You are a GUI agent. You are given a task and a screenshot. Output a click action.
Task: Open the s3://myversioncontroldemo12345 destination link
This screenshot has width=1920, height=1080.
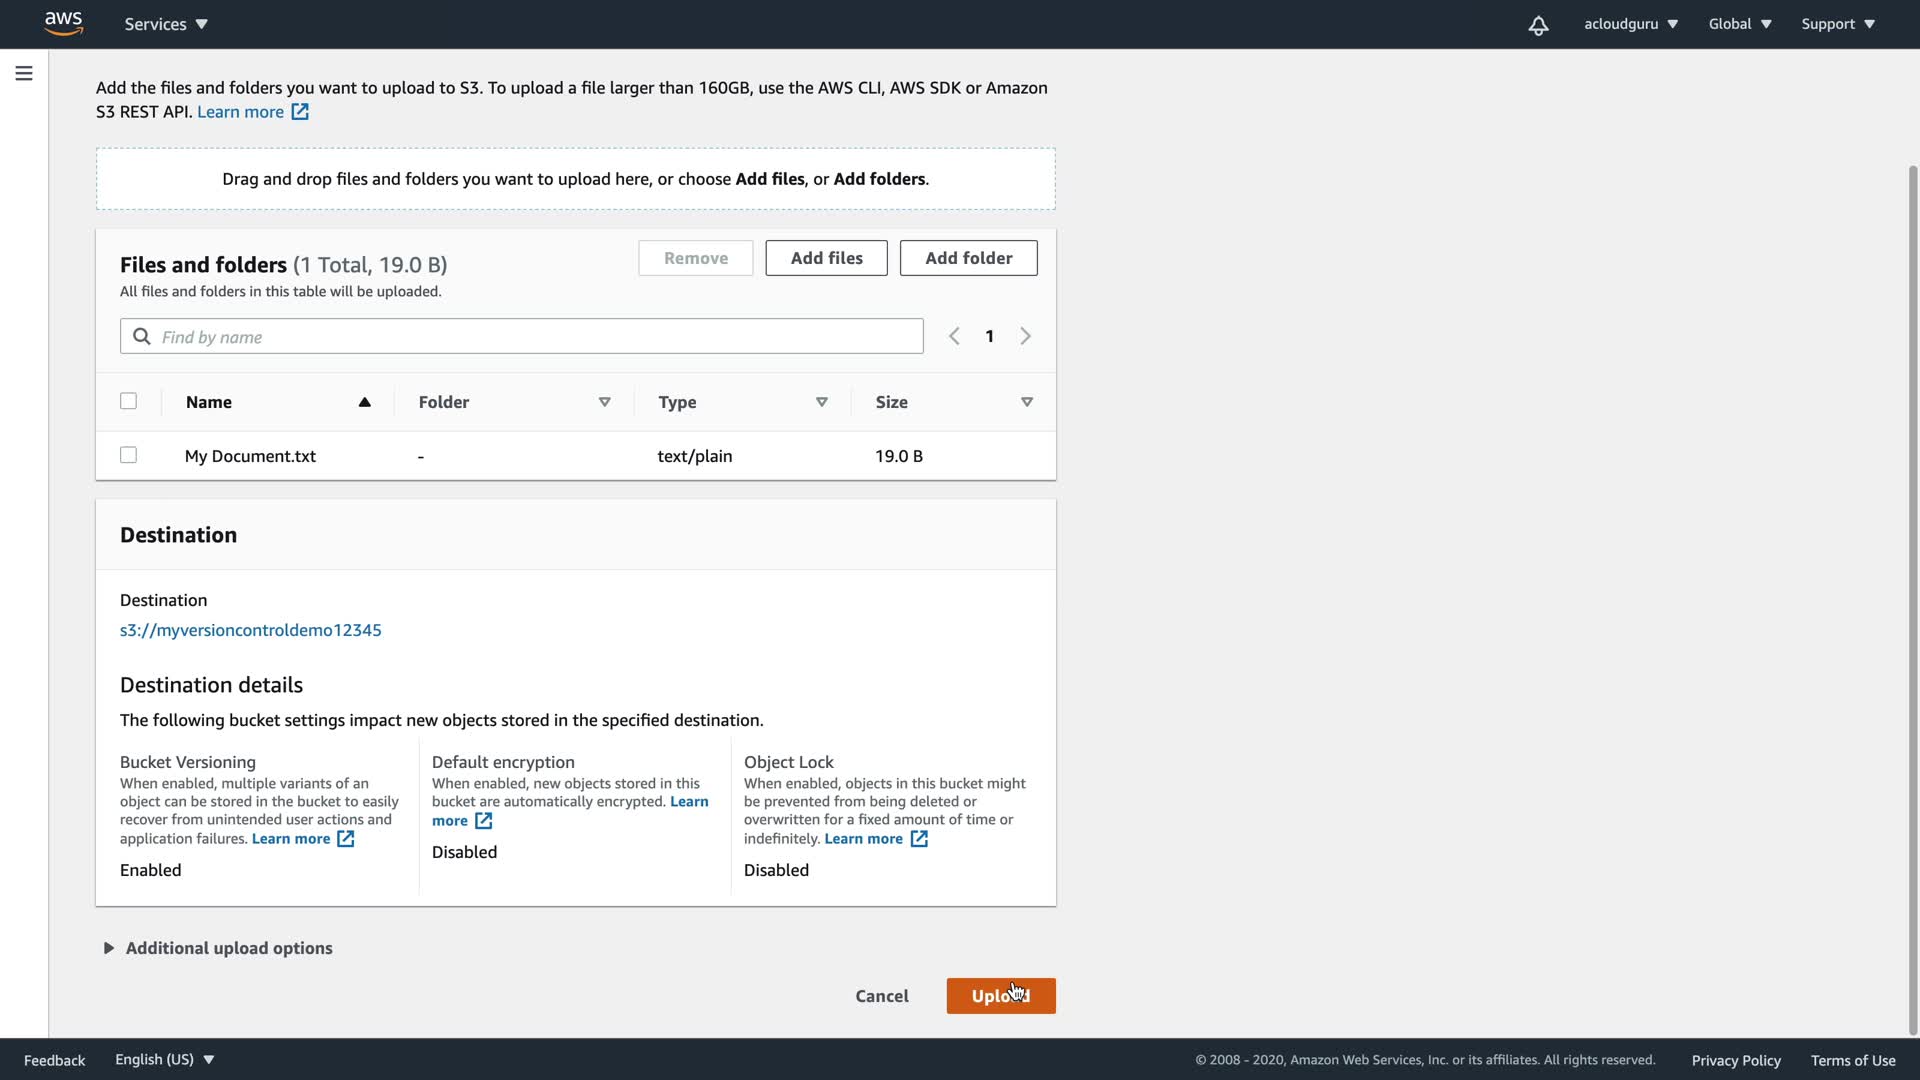coord(250,630)
